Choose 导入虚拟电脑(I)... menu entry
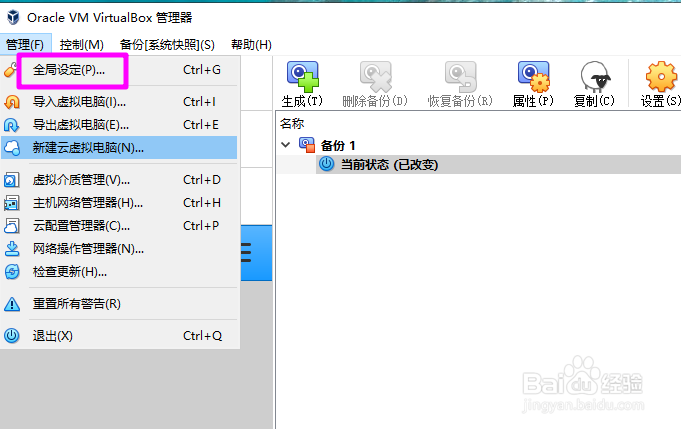Image resolution: width=681 pixels, height=429 pixels. pyautogui.click(x=119, y=102)
